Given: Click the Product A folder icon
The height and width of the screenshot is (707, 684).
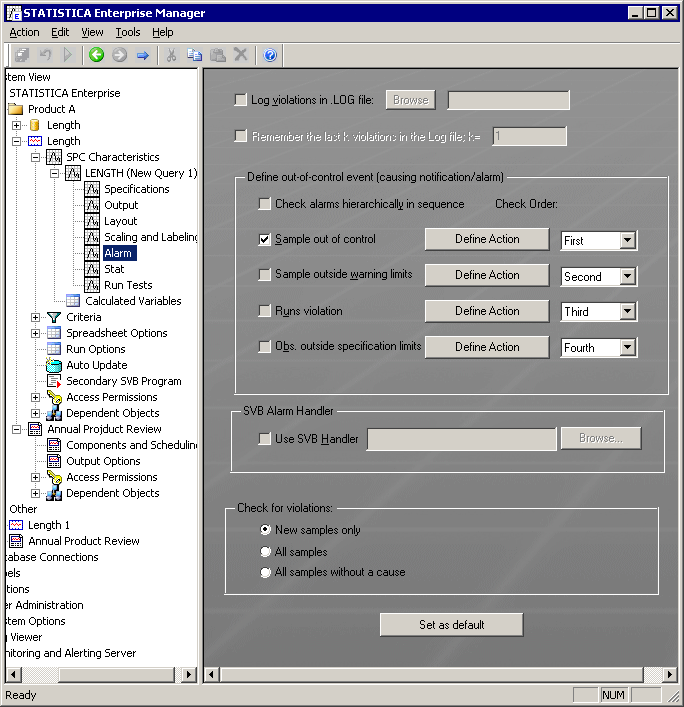Looking at the screenshot, I should pos(16,109).
